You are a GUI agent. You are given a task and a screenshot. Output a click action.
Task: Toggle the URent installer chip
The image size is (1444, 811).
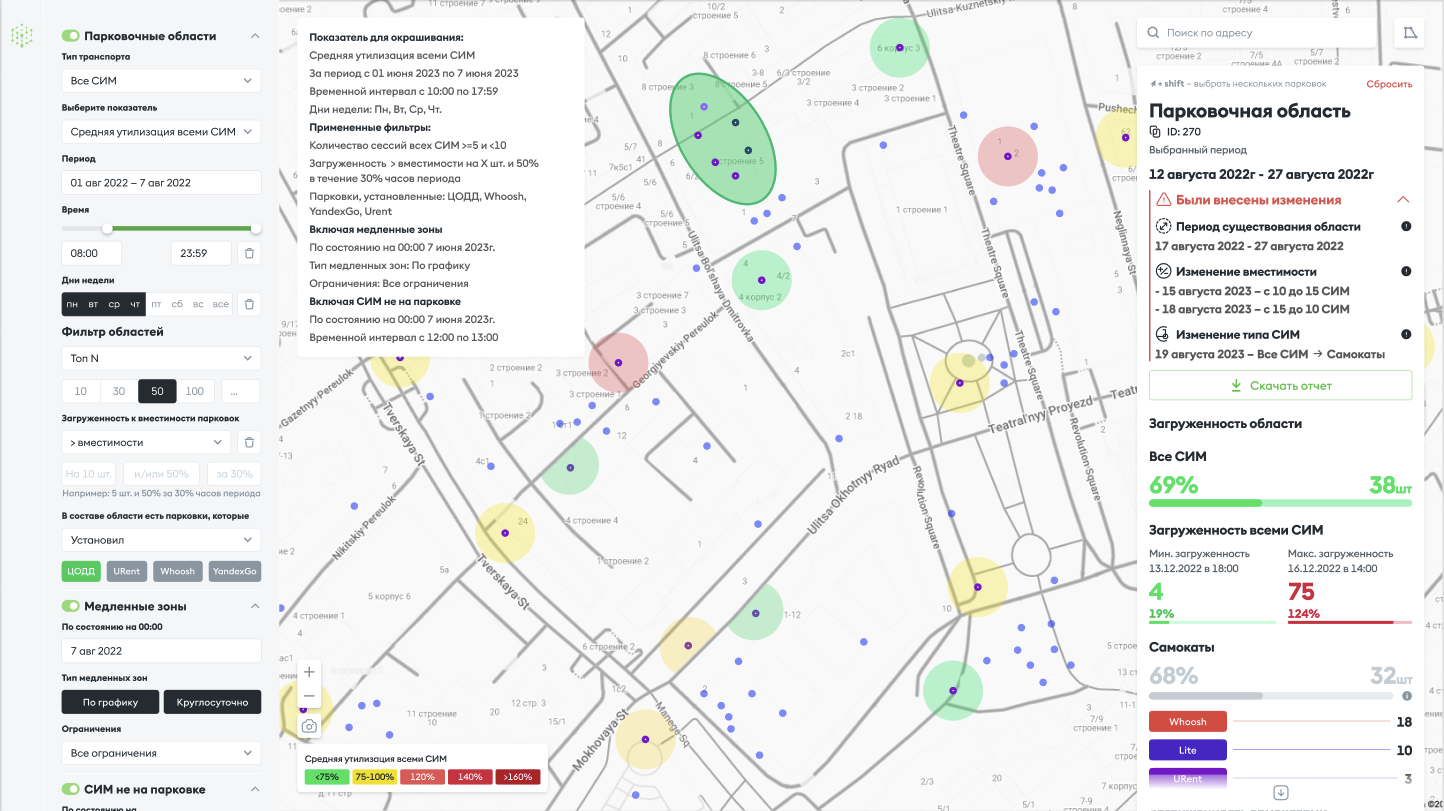(127, 571)
